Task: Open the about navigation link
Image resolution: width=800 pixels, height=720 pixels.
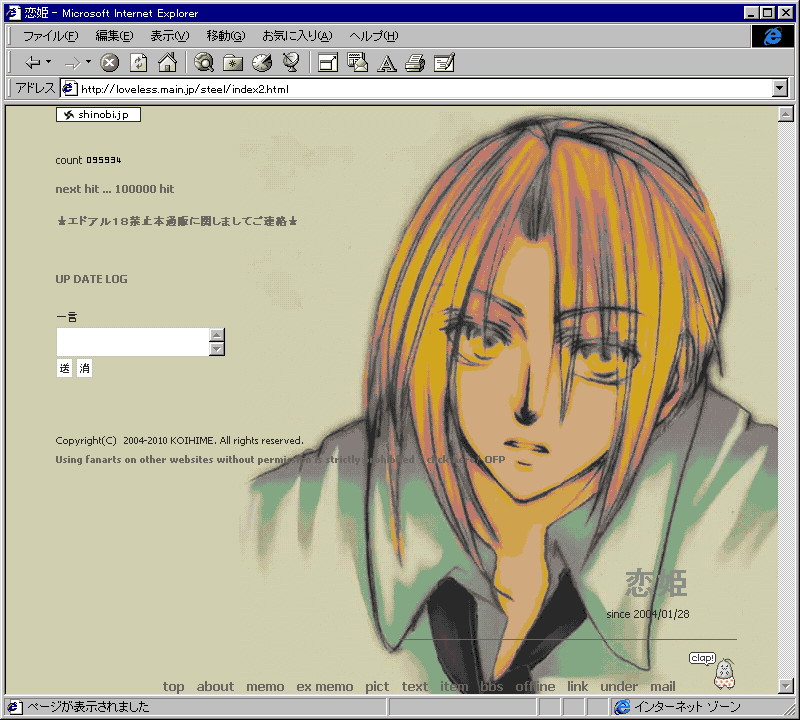Action: (x=215, y=687)
